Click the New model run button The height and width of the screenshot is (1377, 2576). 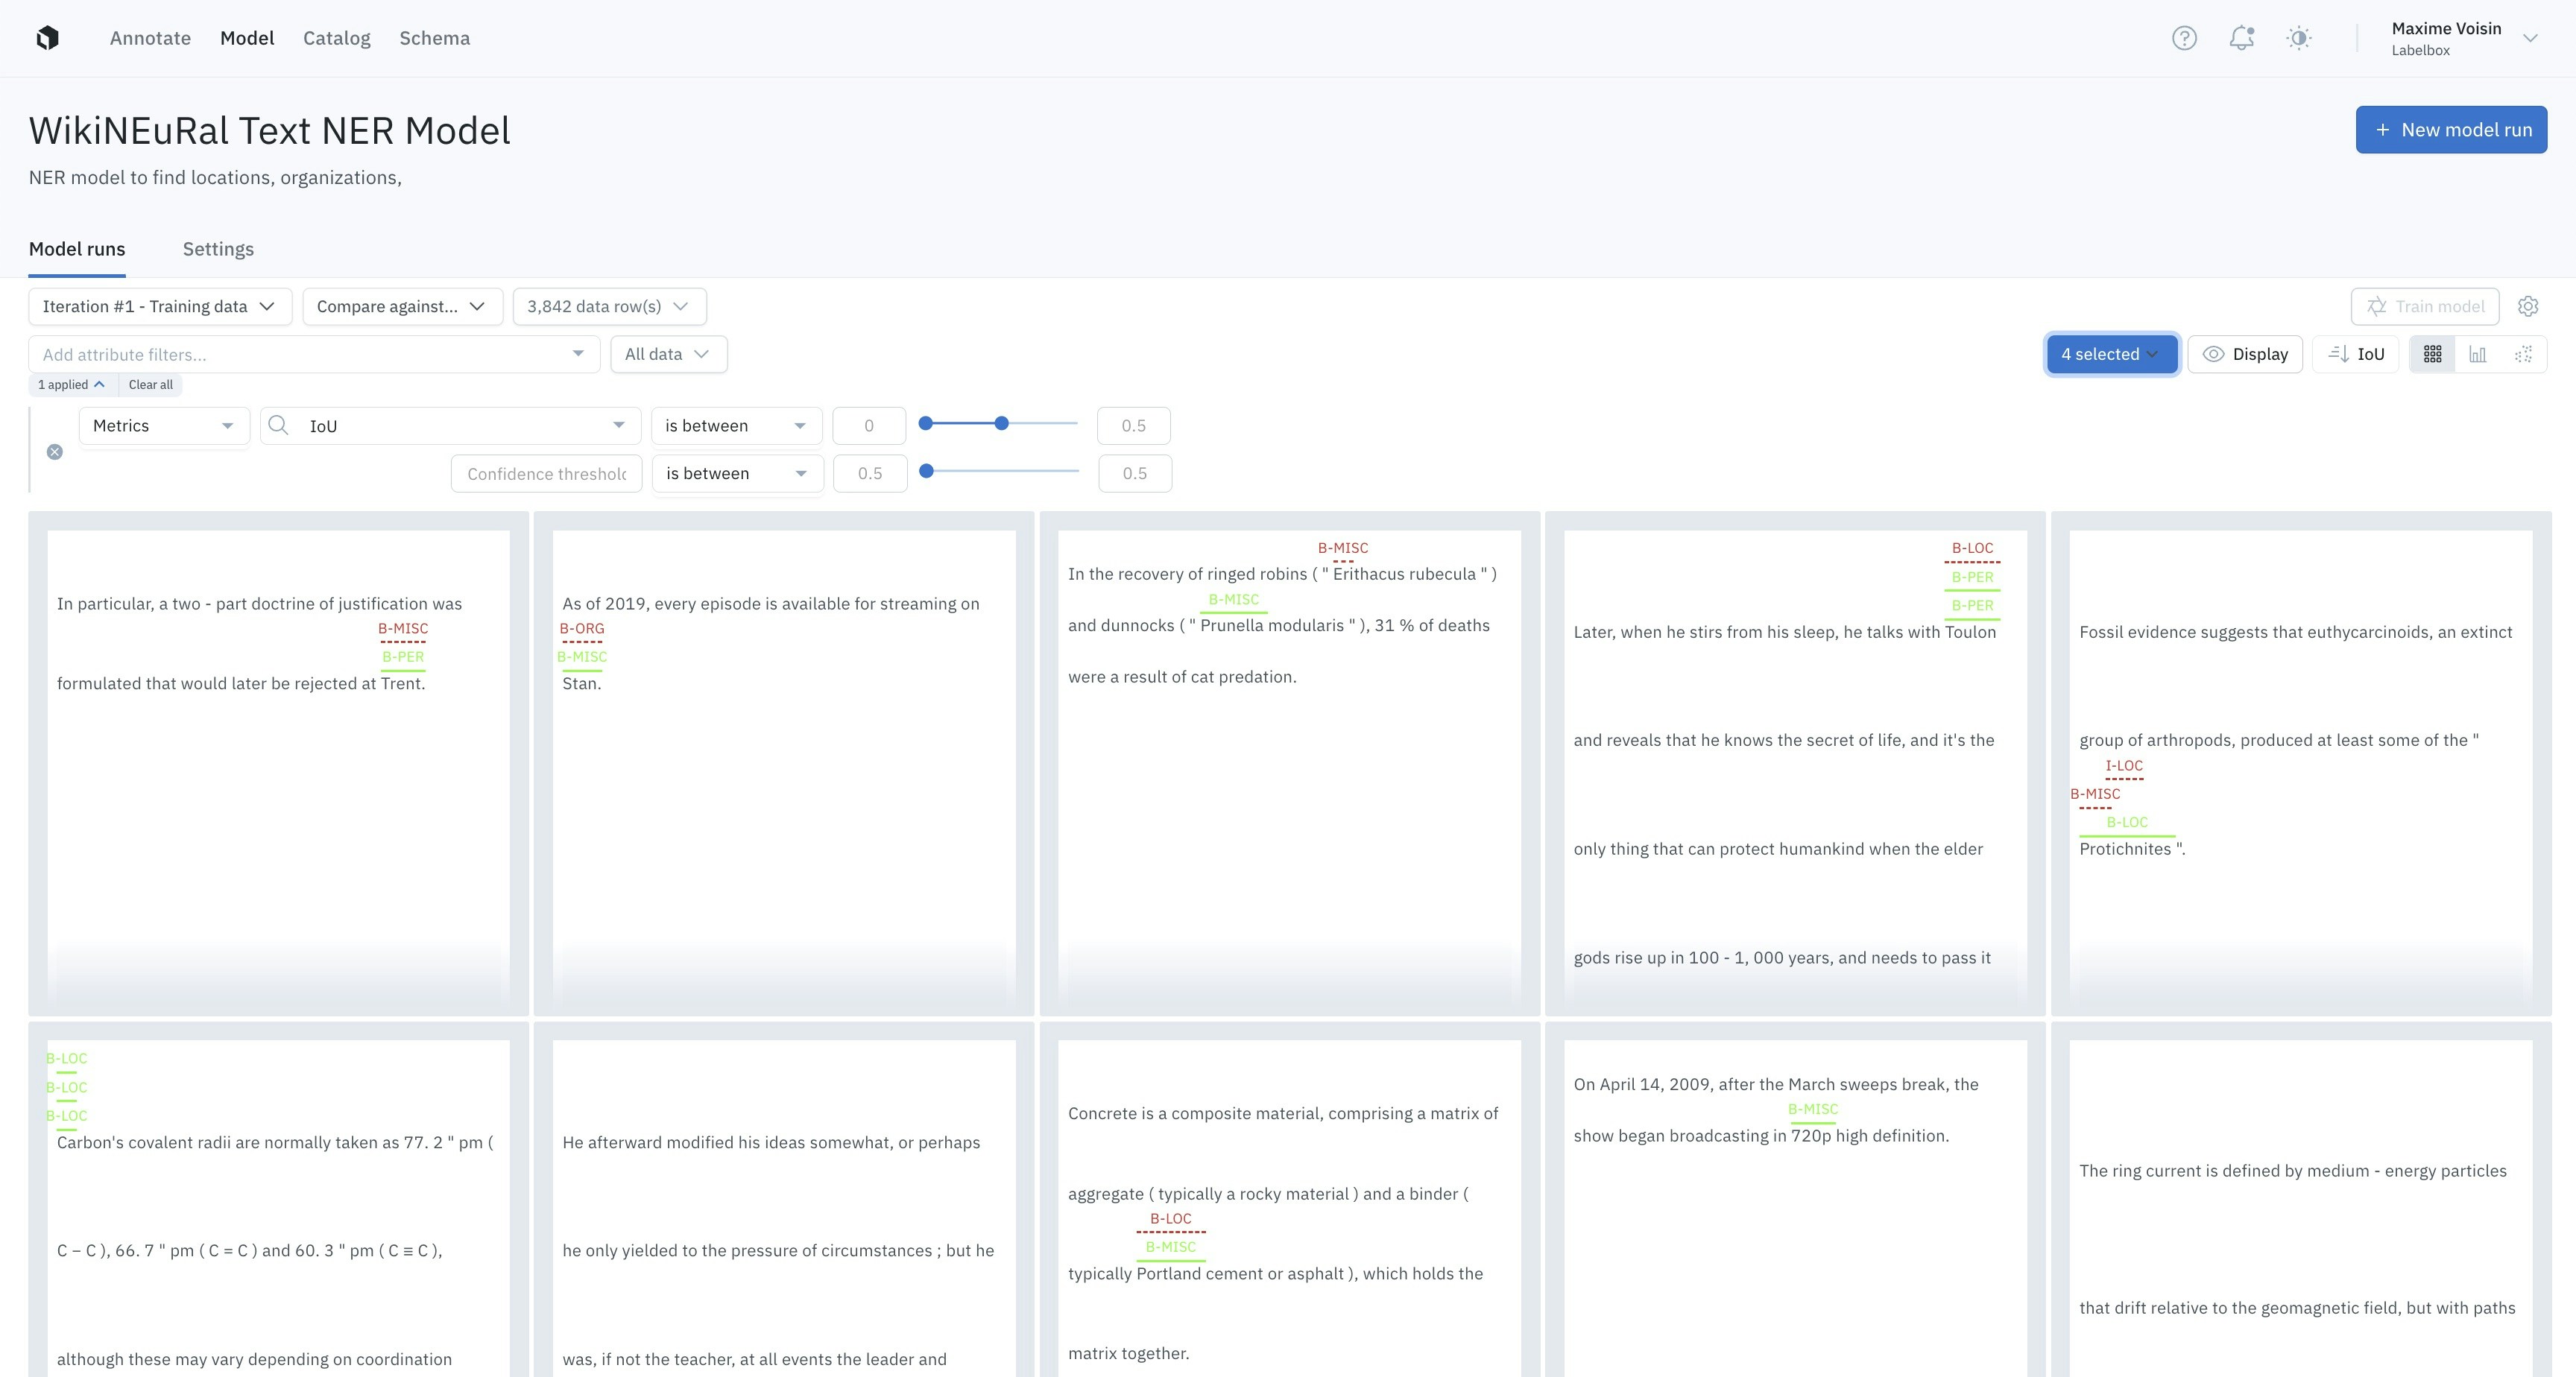tap(2451, 130)
